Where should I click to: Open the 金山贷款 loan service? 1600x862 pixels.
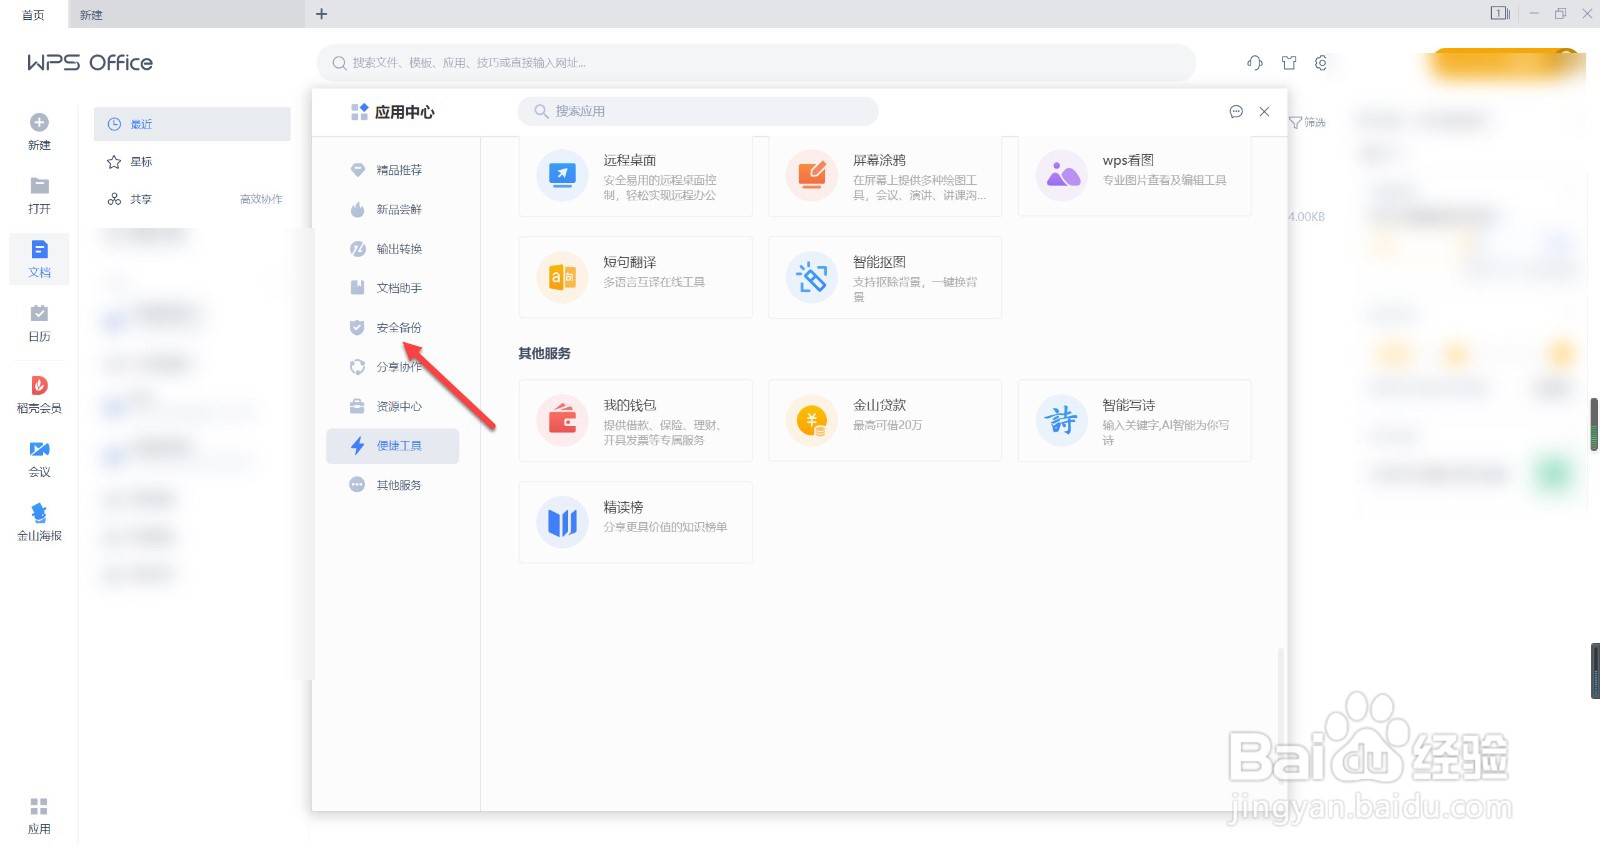point(885,420)
